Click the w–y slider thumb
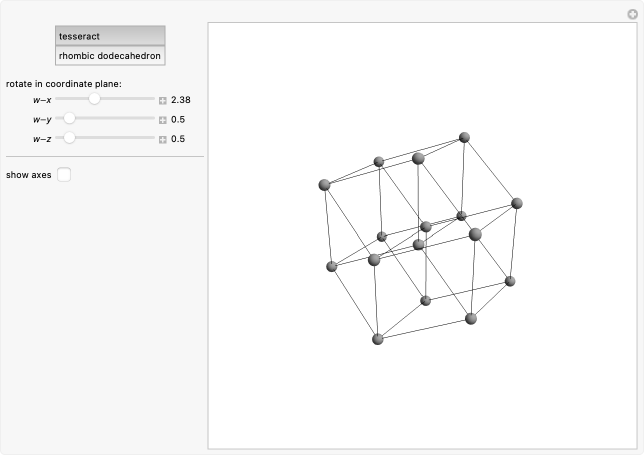Viewport: 644px width, 456px height. (69, 119)
